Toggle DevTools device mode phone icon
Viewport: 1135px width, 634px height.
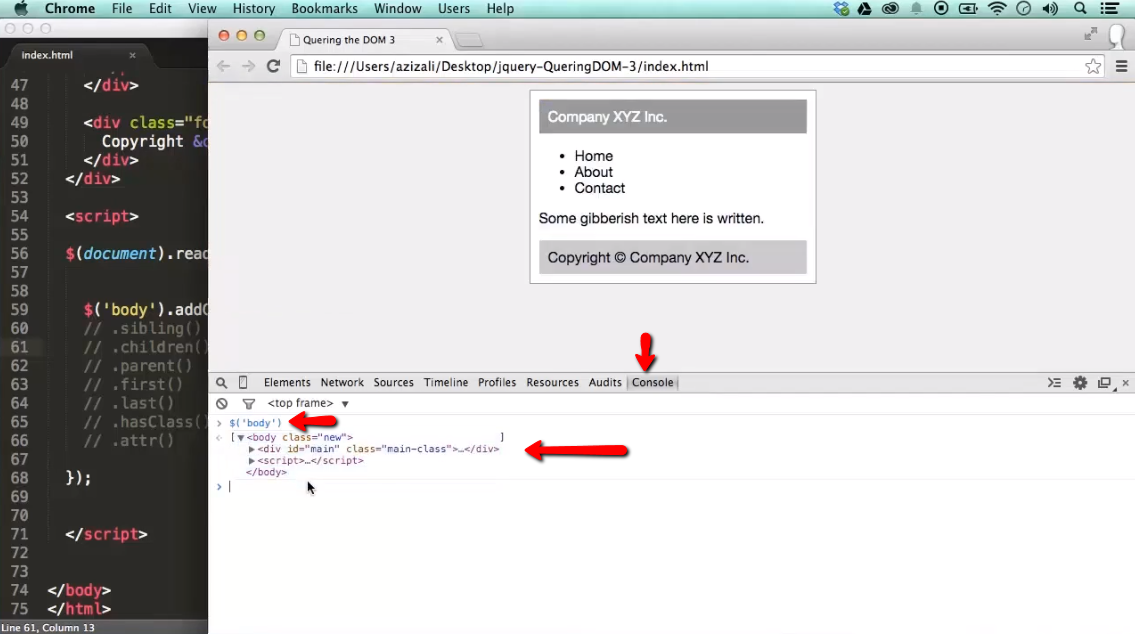click(x=243, y=382)
